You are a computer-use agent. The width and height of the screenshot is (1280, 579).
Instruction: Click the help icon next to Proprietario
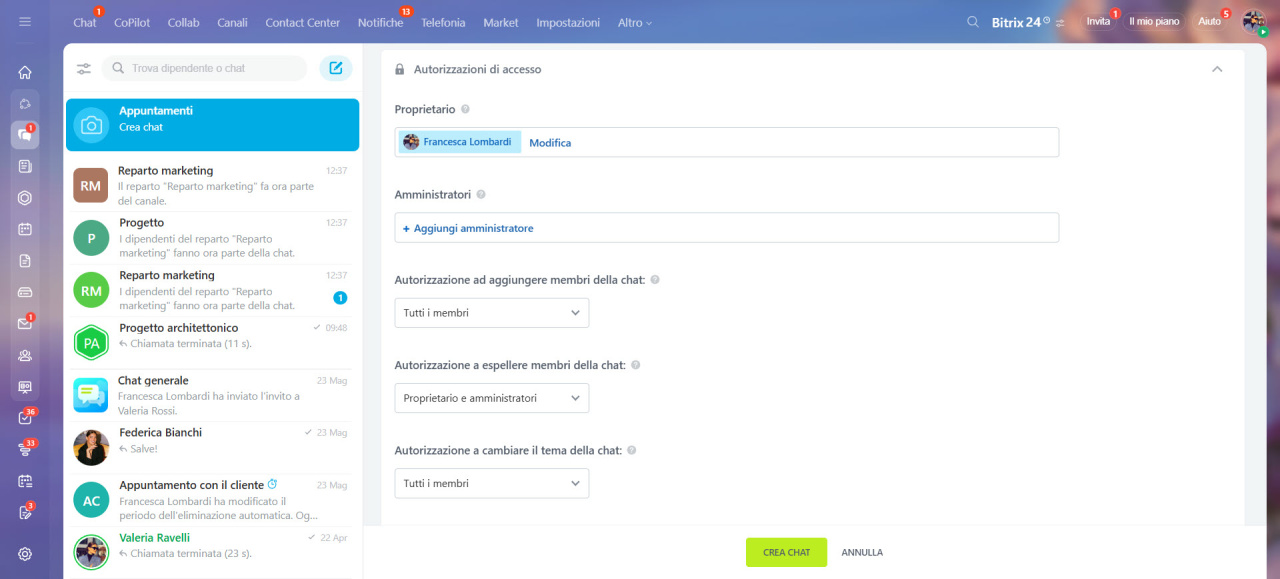click(465, 109)
